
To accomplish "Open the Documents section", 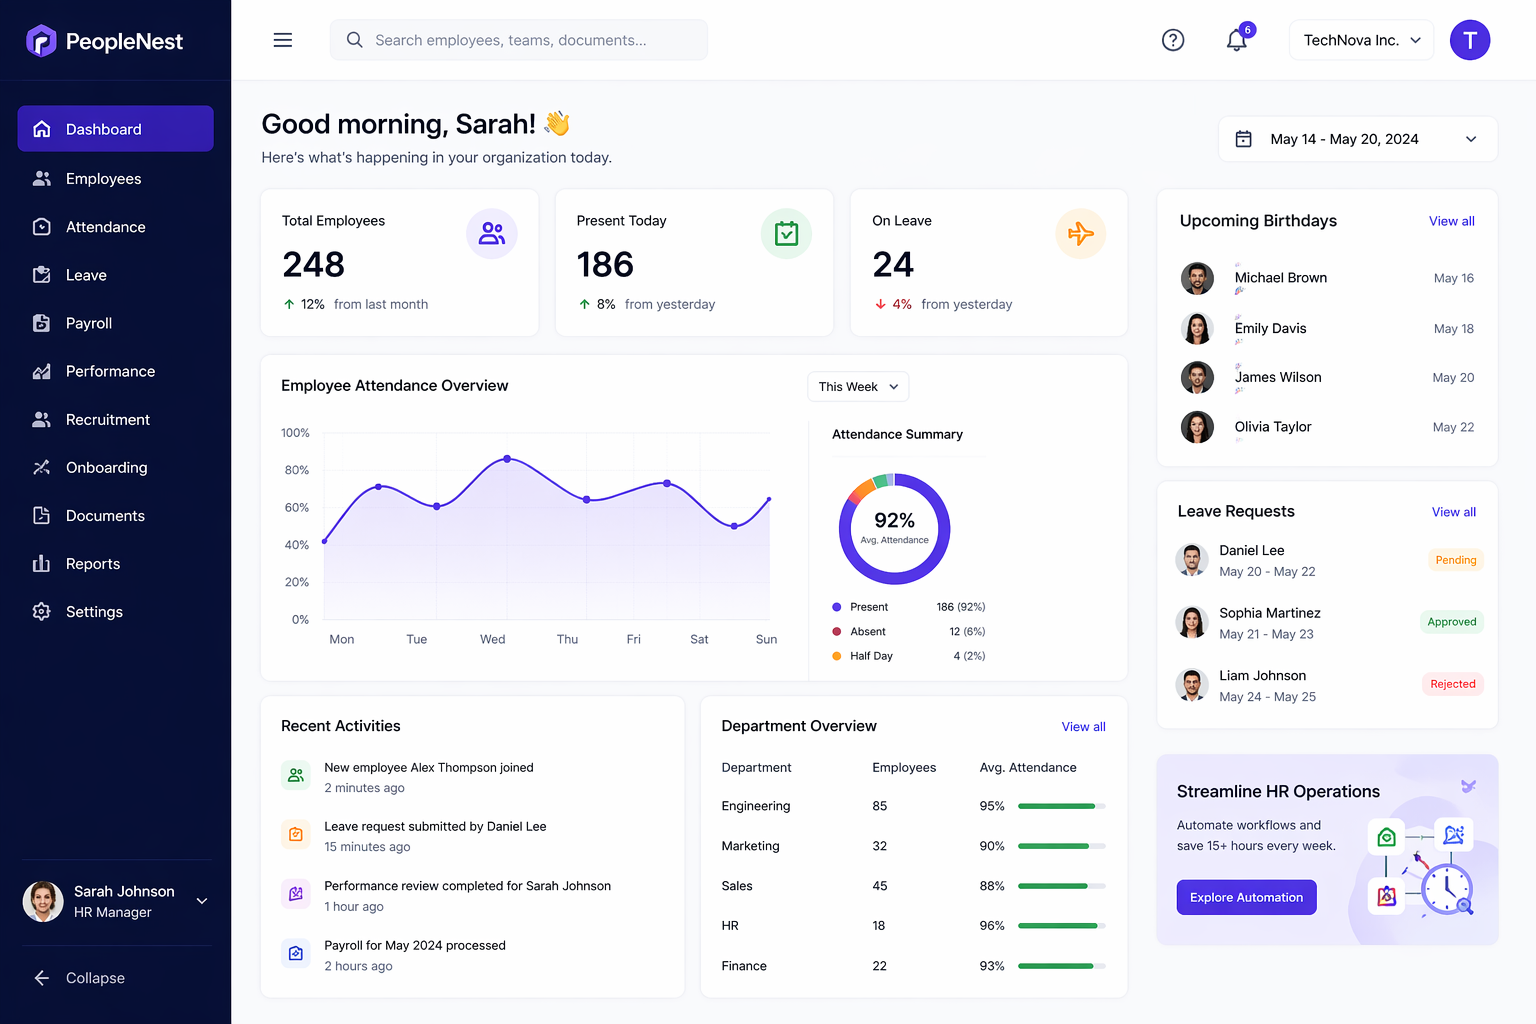I will [x=104, y=515].
